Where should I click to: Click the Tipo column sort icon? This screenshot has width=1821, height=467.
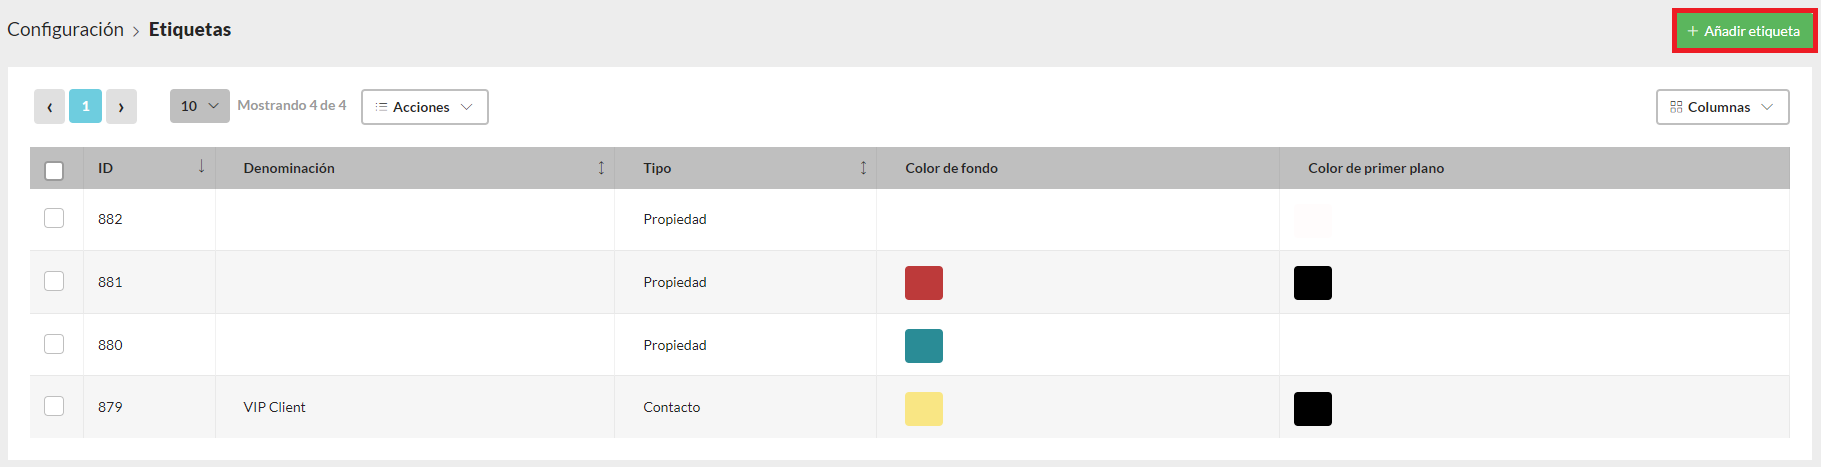pyautogui.click(x=863, y=168)
